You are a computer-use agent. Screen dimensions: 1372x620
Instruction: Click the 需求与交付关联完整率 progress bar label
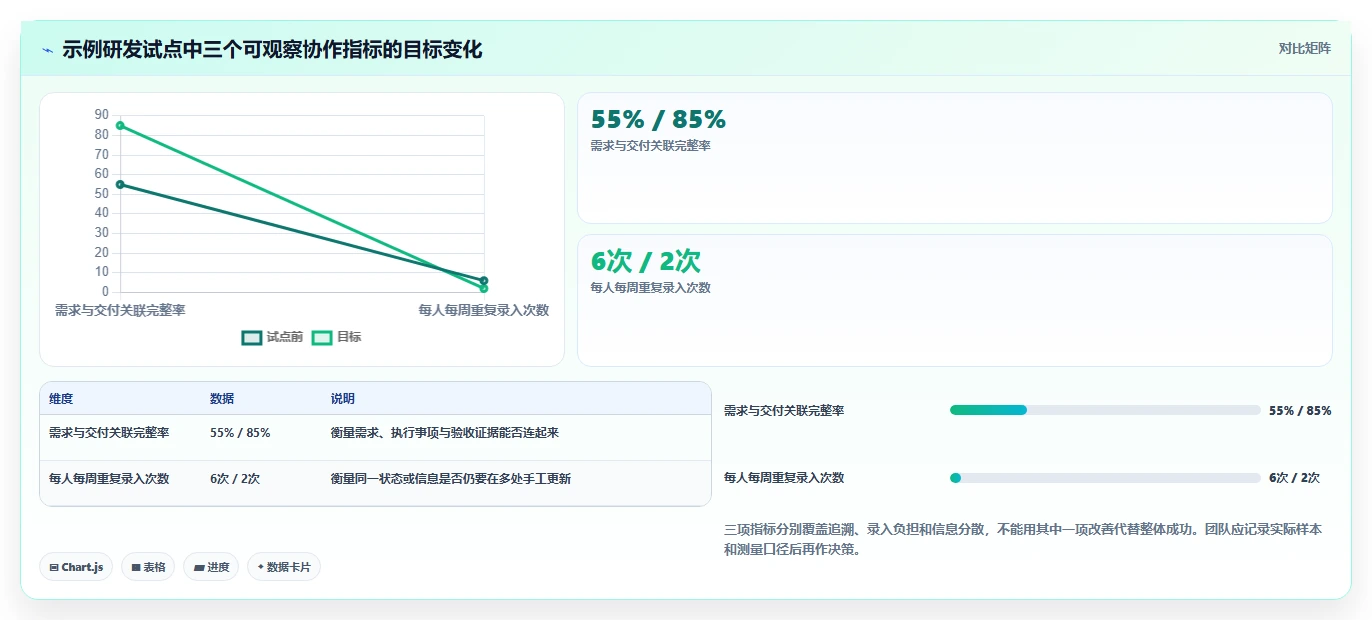coord(784,411)
